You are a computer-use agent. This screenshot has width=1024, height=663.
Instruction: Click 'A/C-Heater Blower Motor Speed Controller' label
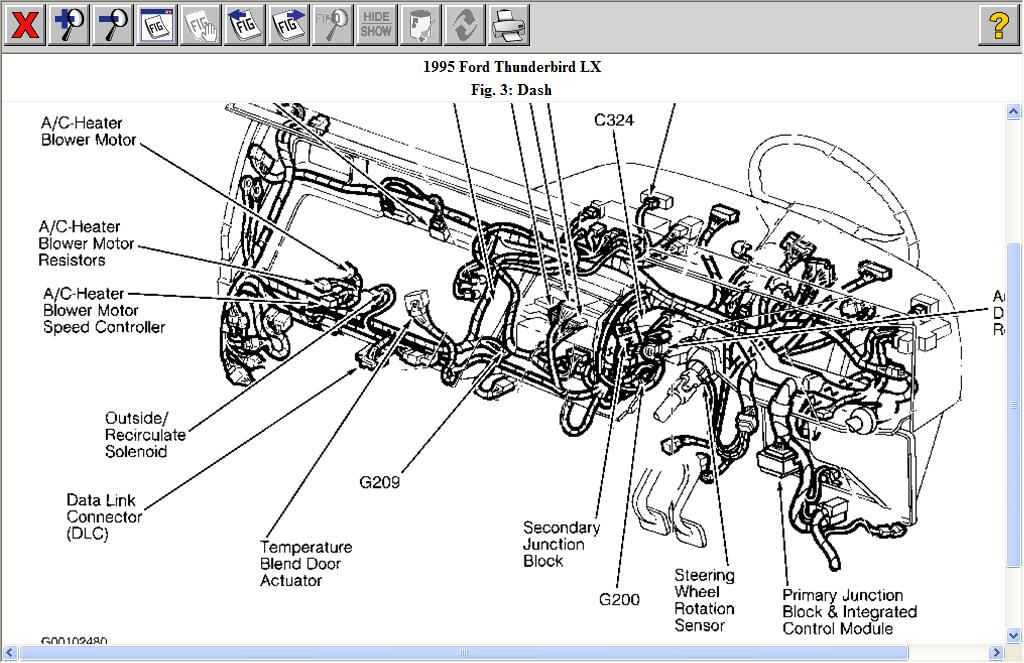pos(103,310)
